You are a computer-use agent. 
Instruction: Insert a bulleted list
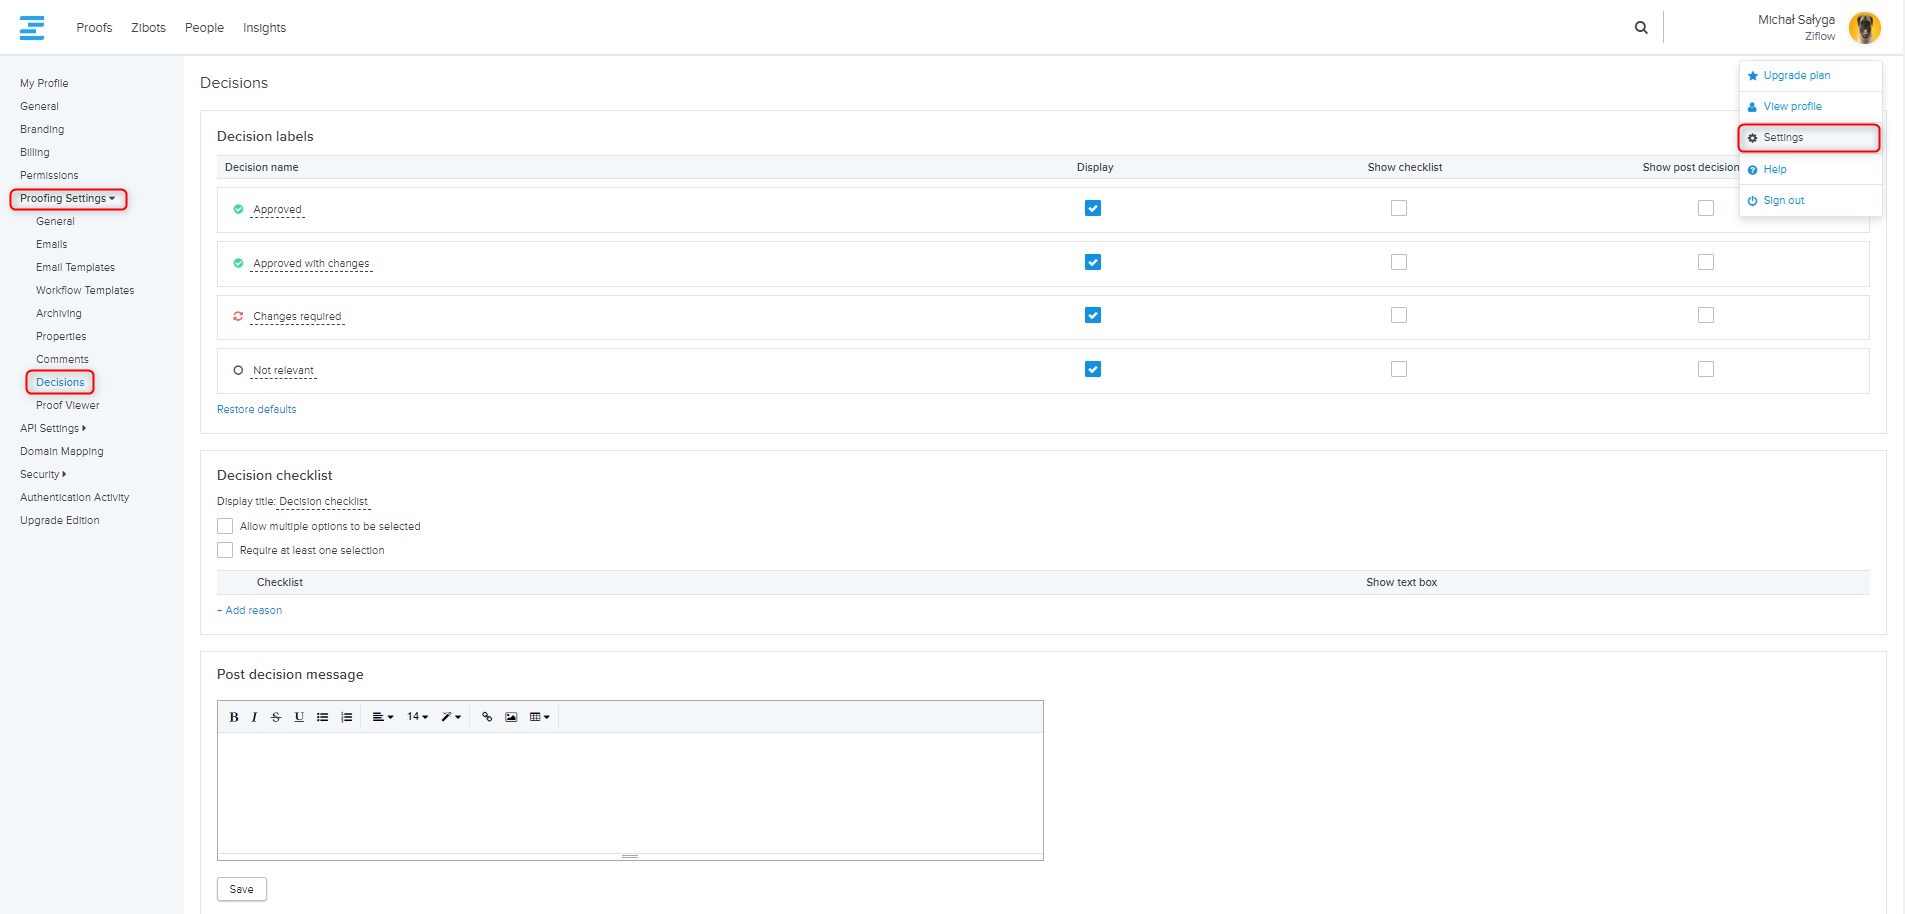[x=322, y=717]
